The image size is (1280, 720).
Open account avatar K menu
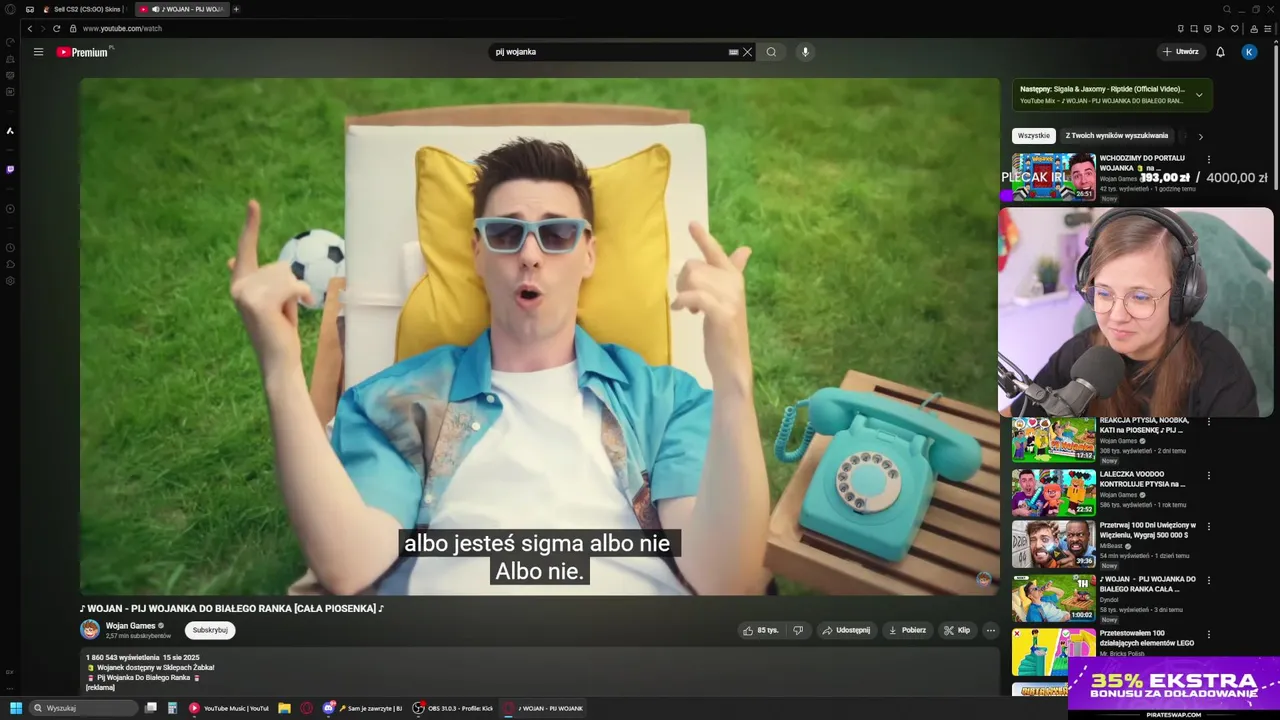pos(1249,52)
